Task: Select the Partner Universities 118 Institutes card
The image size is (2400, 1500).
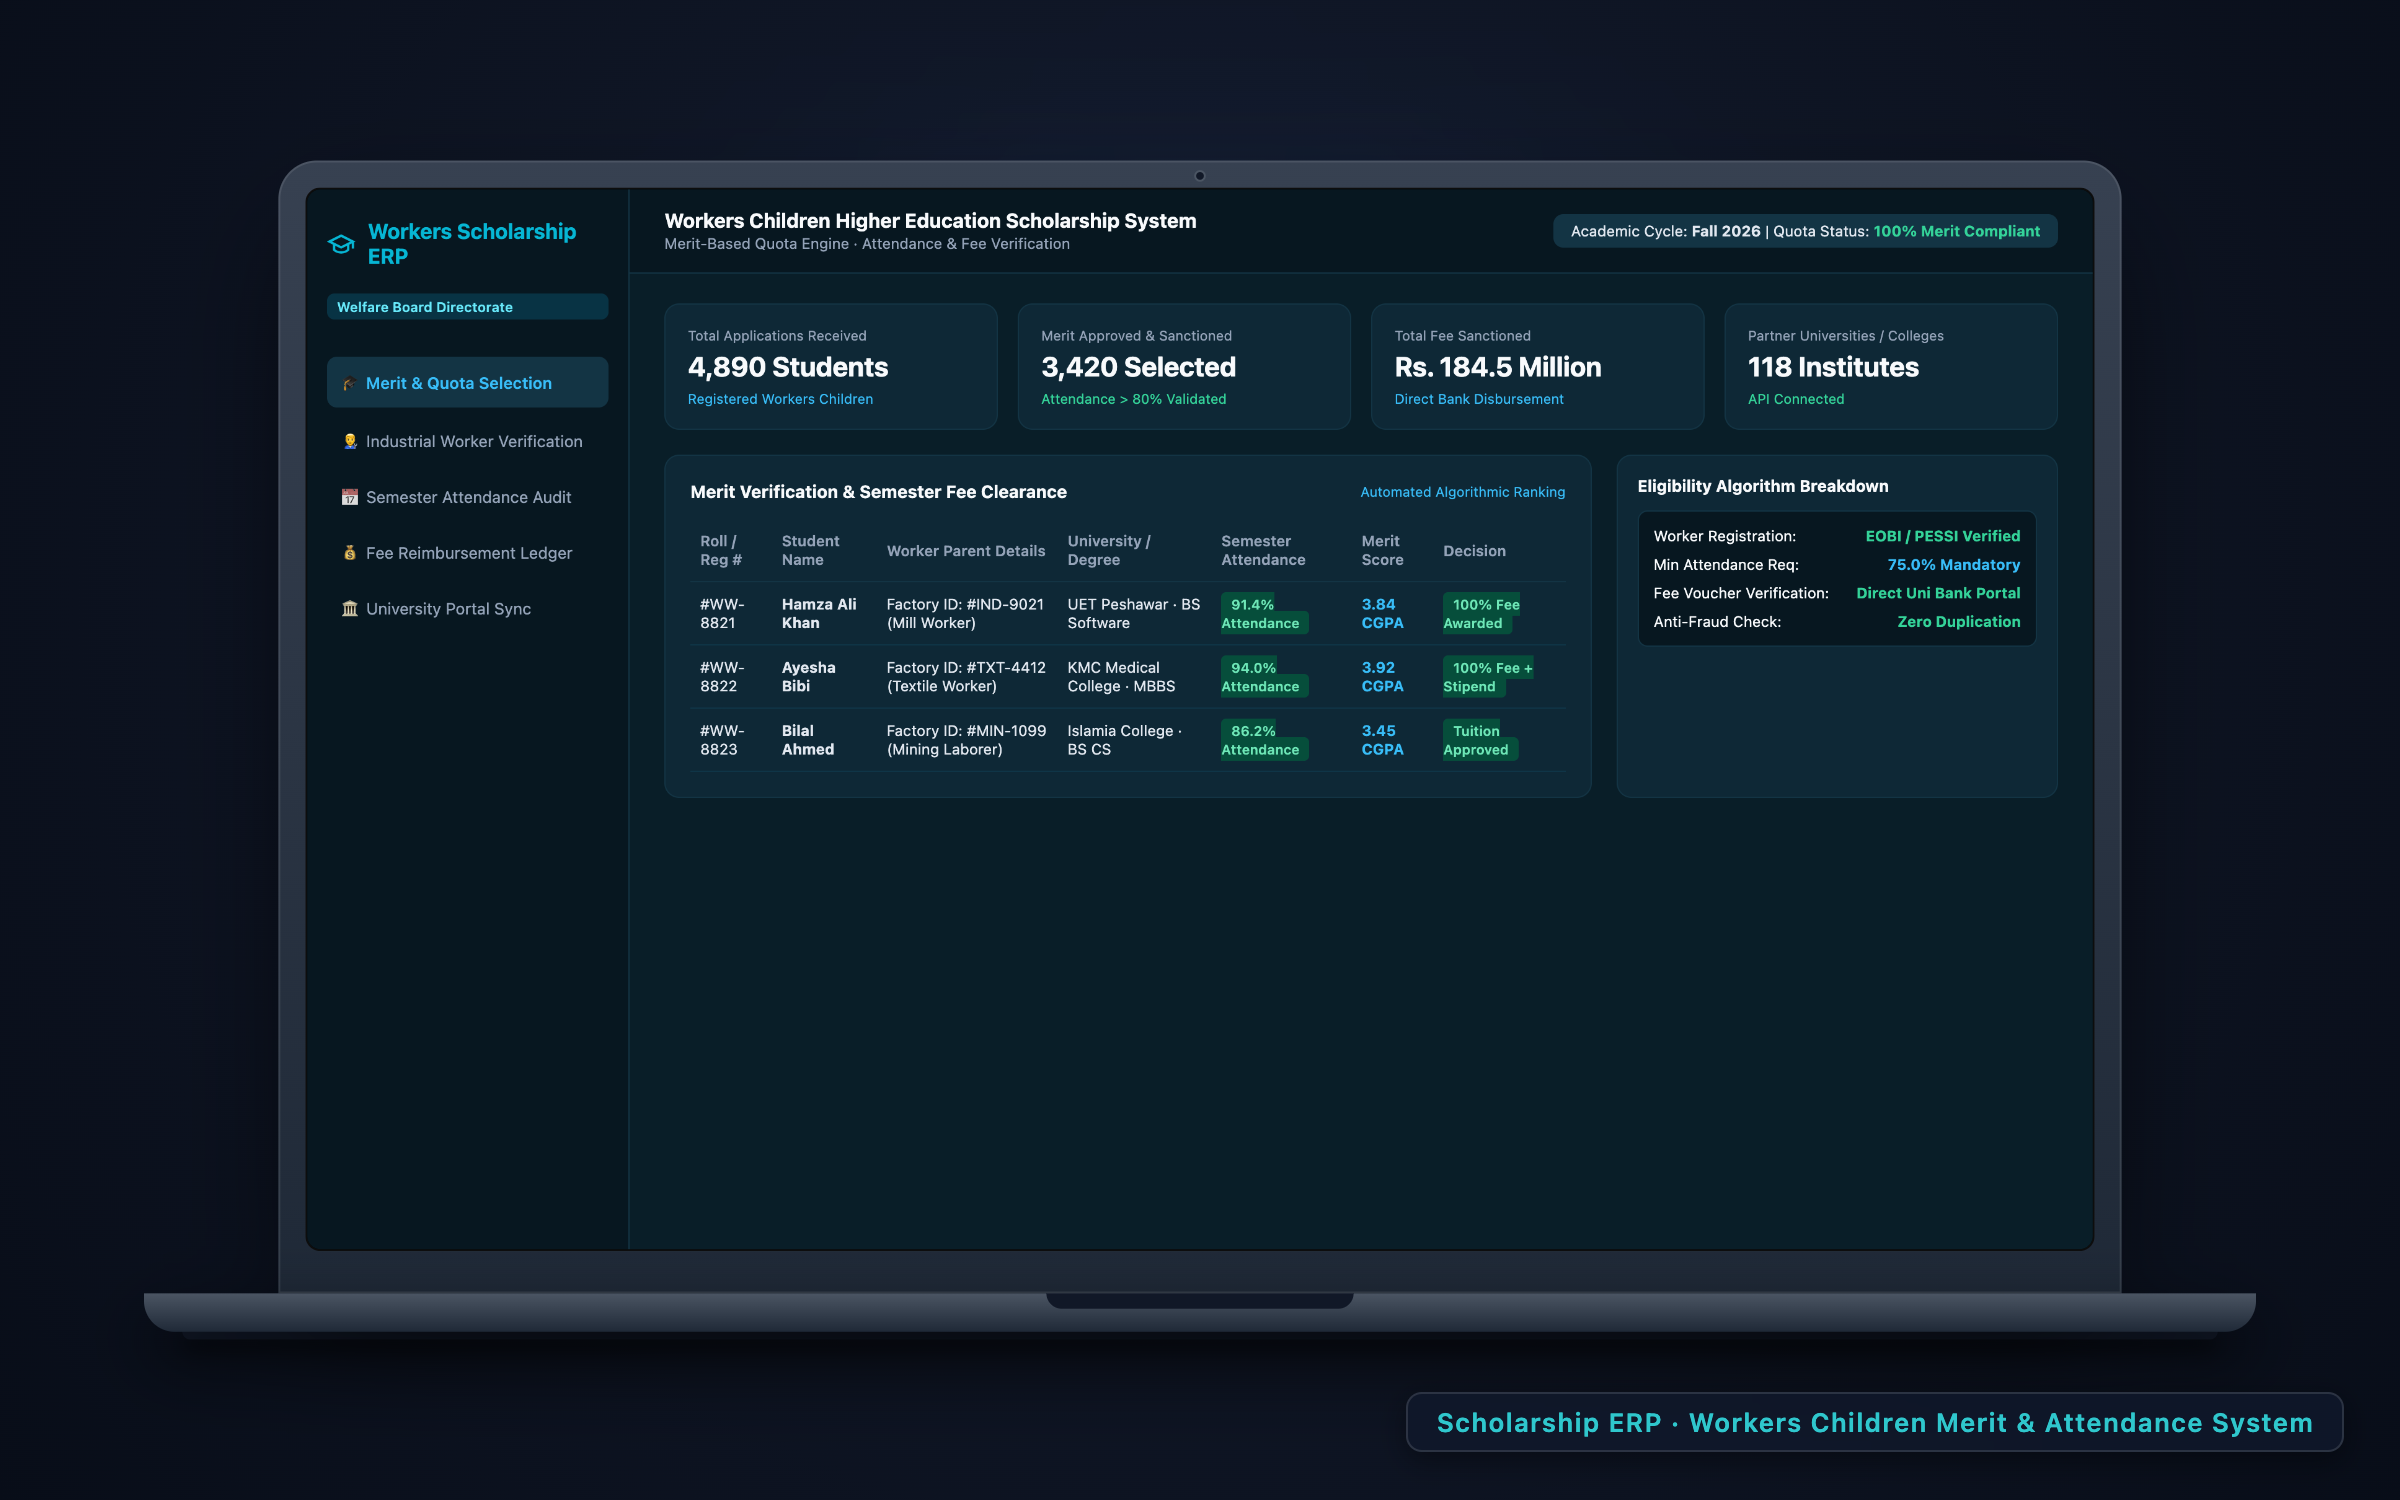Action: (1890, 367)
